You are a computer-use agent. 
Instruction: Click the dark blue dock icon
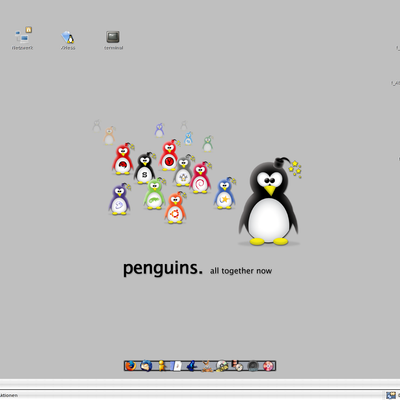pos(192,366)
